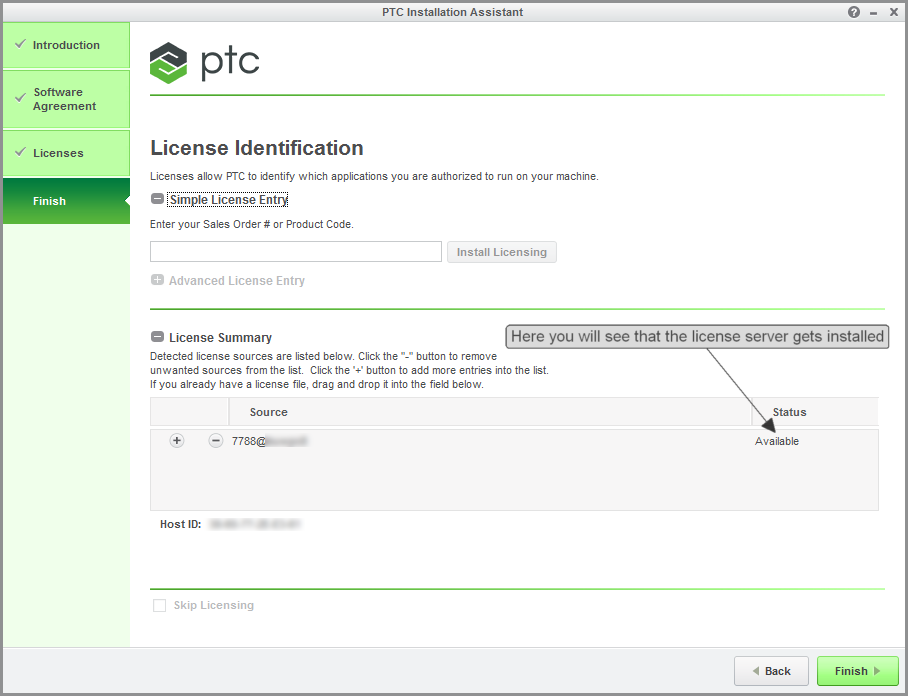
Task: Click the Status column header
Action: (x=815, y=412)
